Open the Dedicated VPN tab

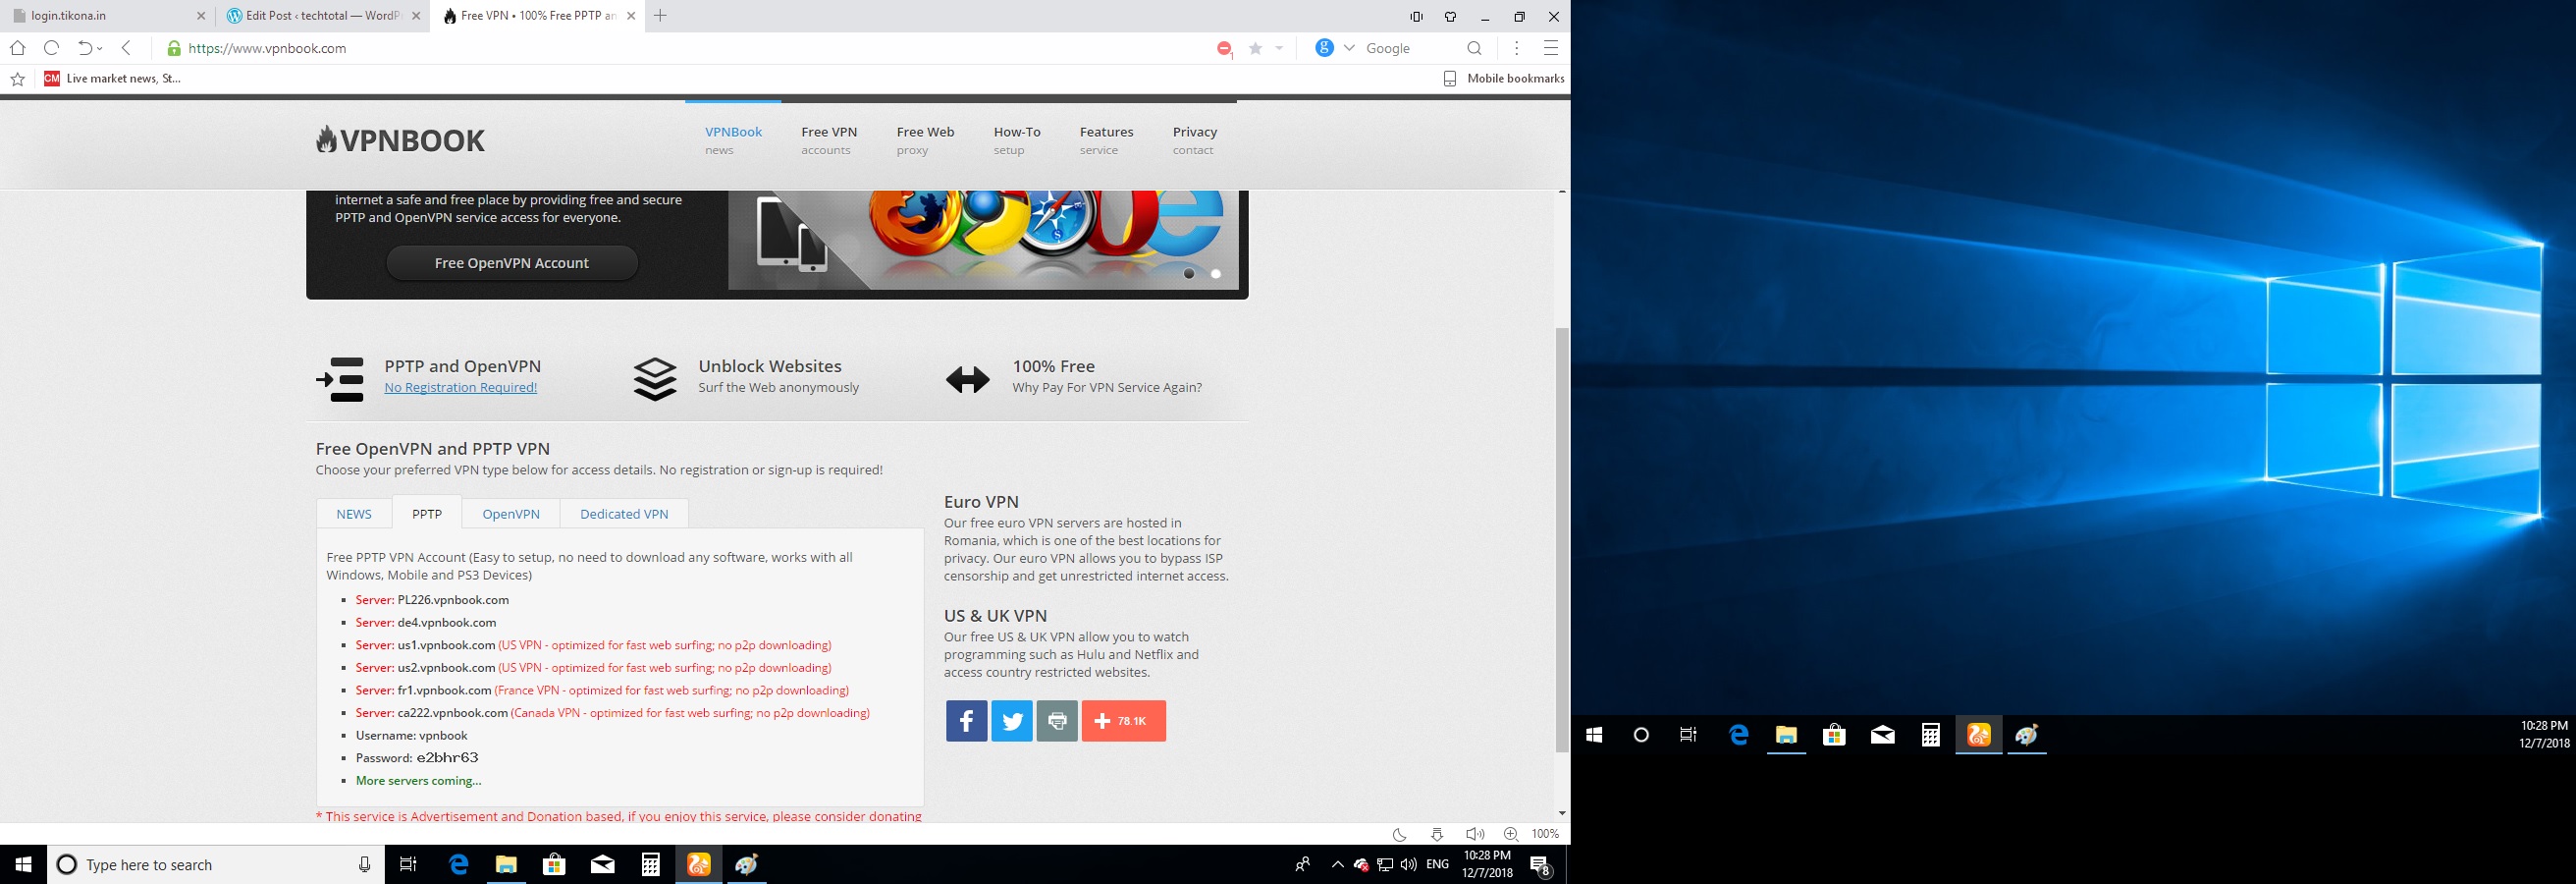[624, 514]
